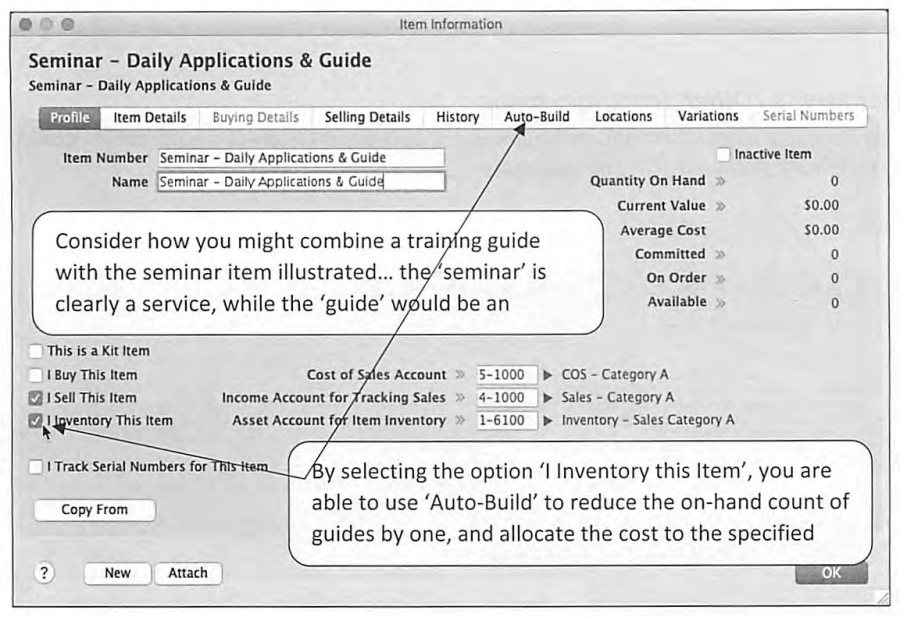Click Income Account for Tracking Sales arrows
Image resolution: width=900 pixels, height=617 pixels.
coord(460,397)
